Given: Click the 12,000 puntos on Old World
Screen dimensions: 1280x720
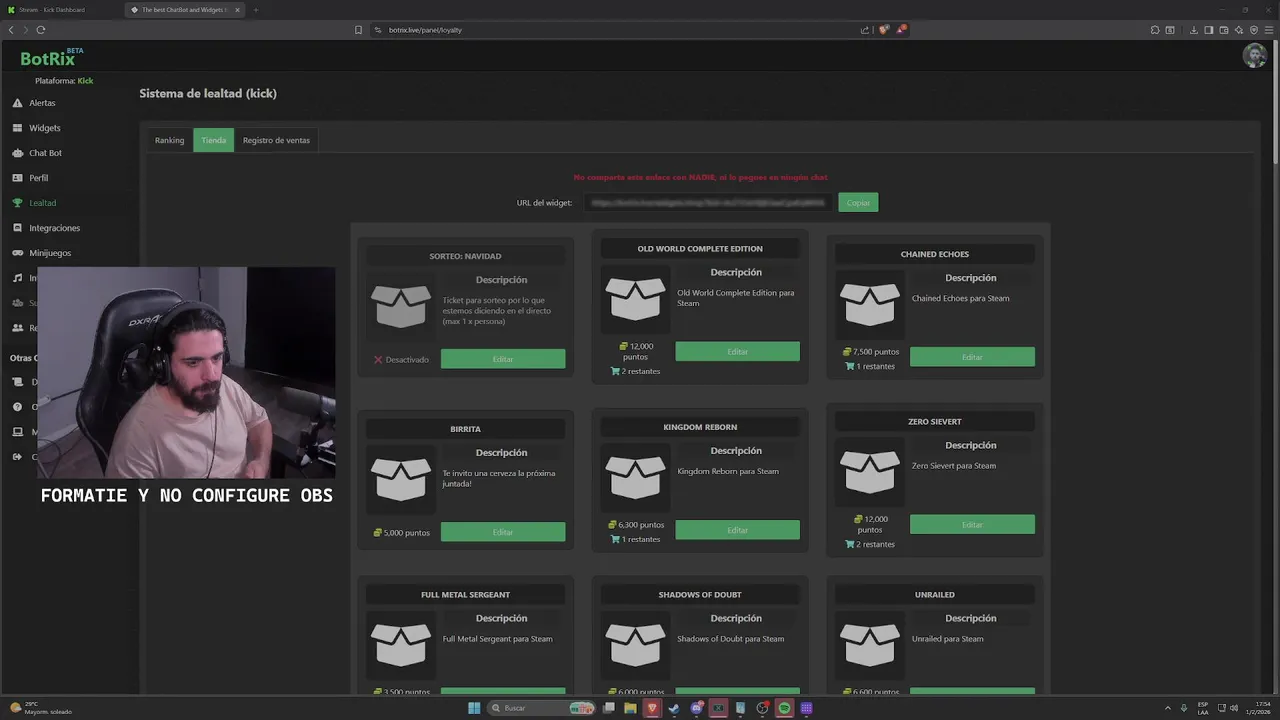Looking at the screenshot, I should point(636,351).
